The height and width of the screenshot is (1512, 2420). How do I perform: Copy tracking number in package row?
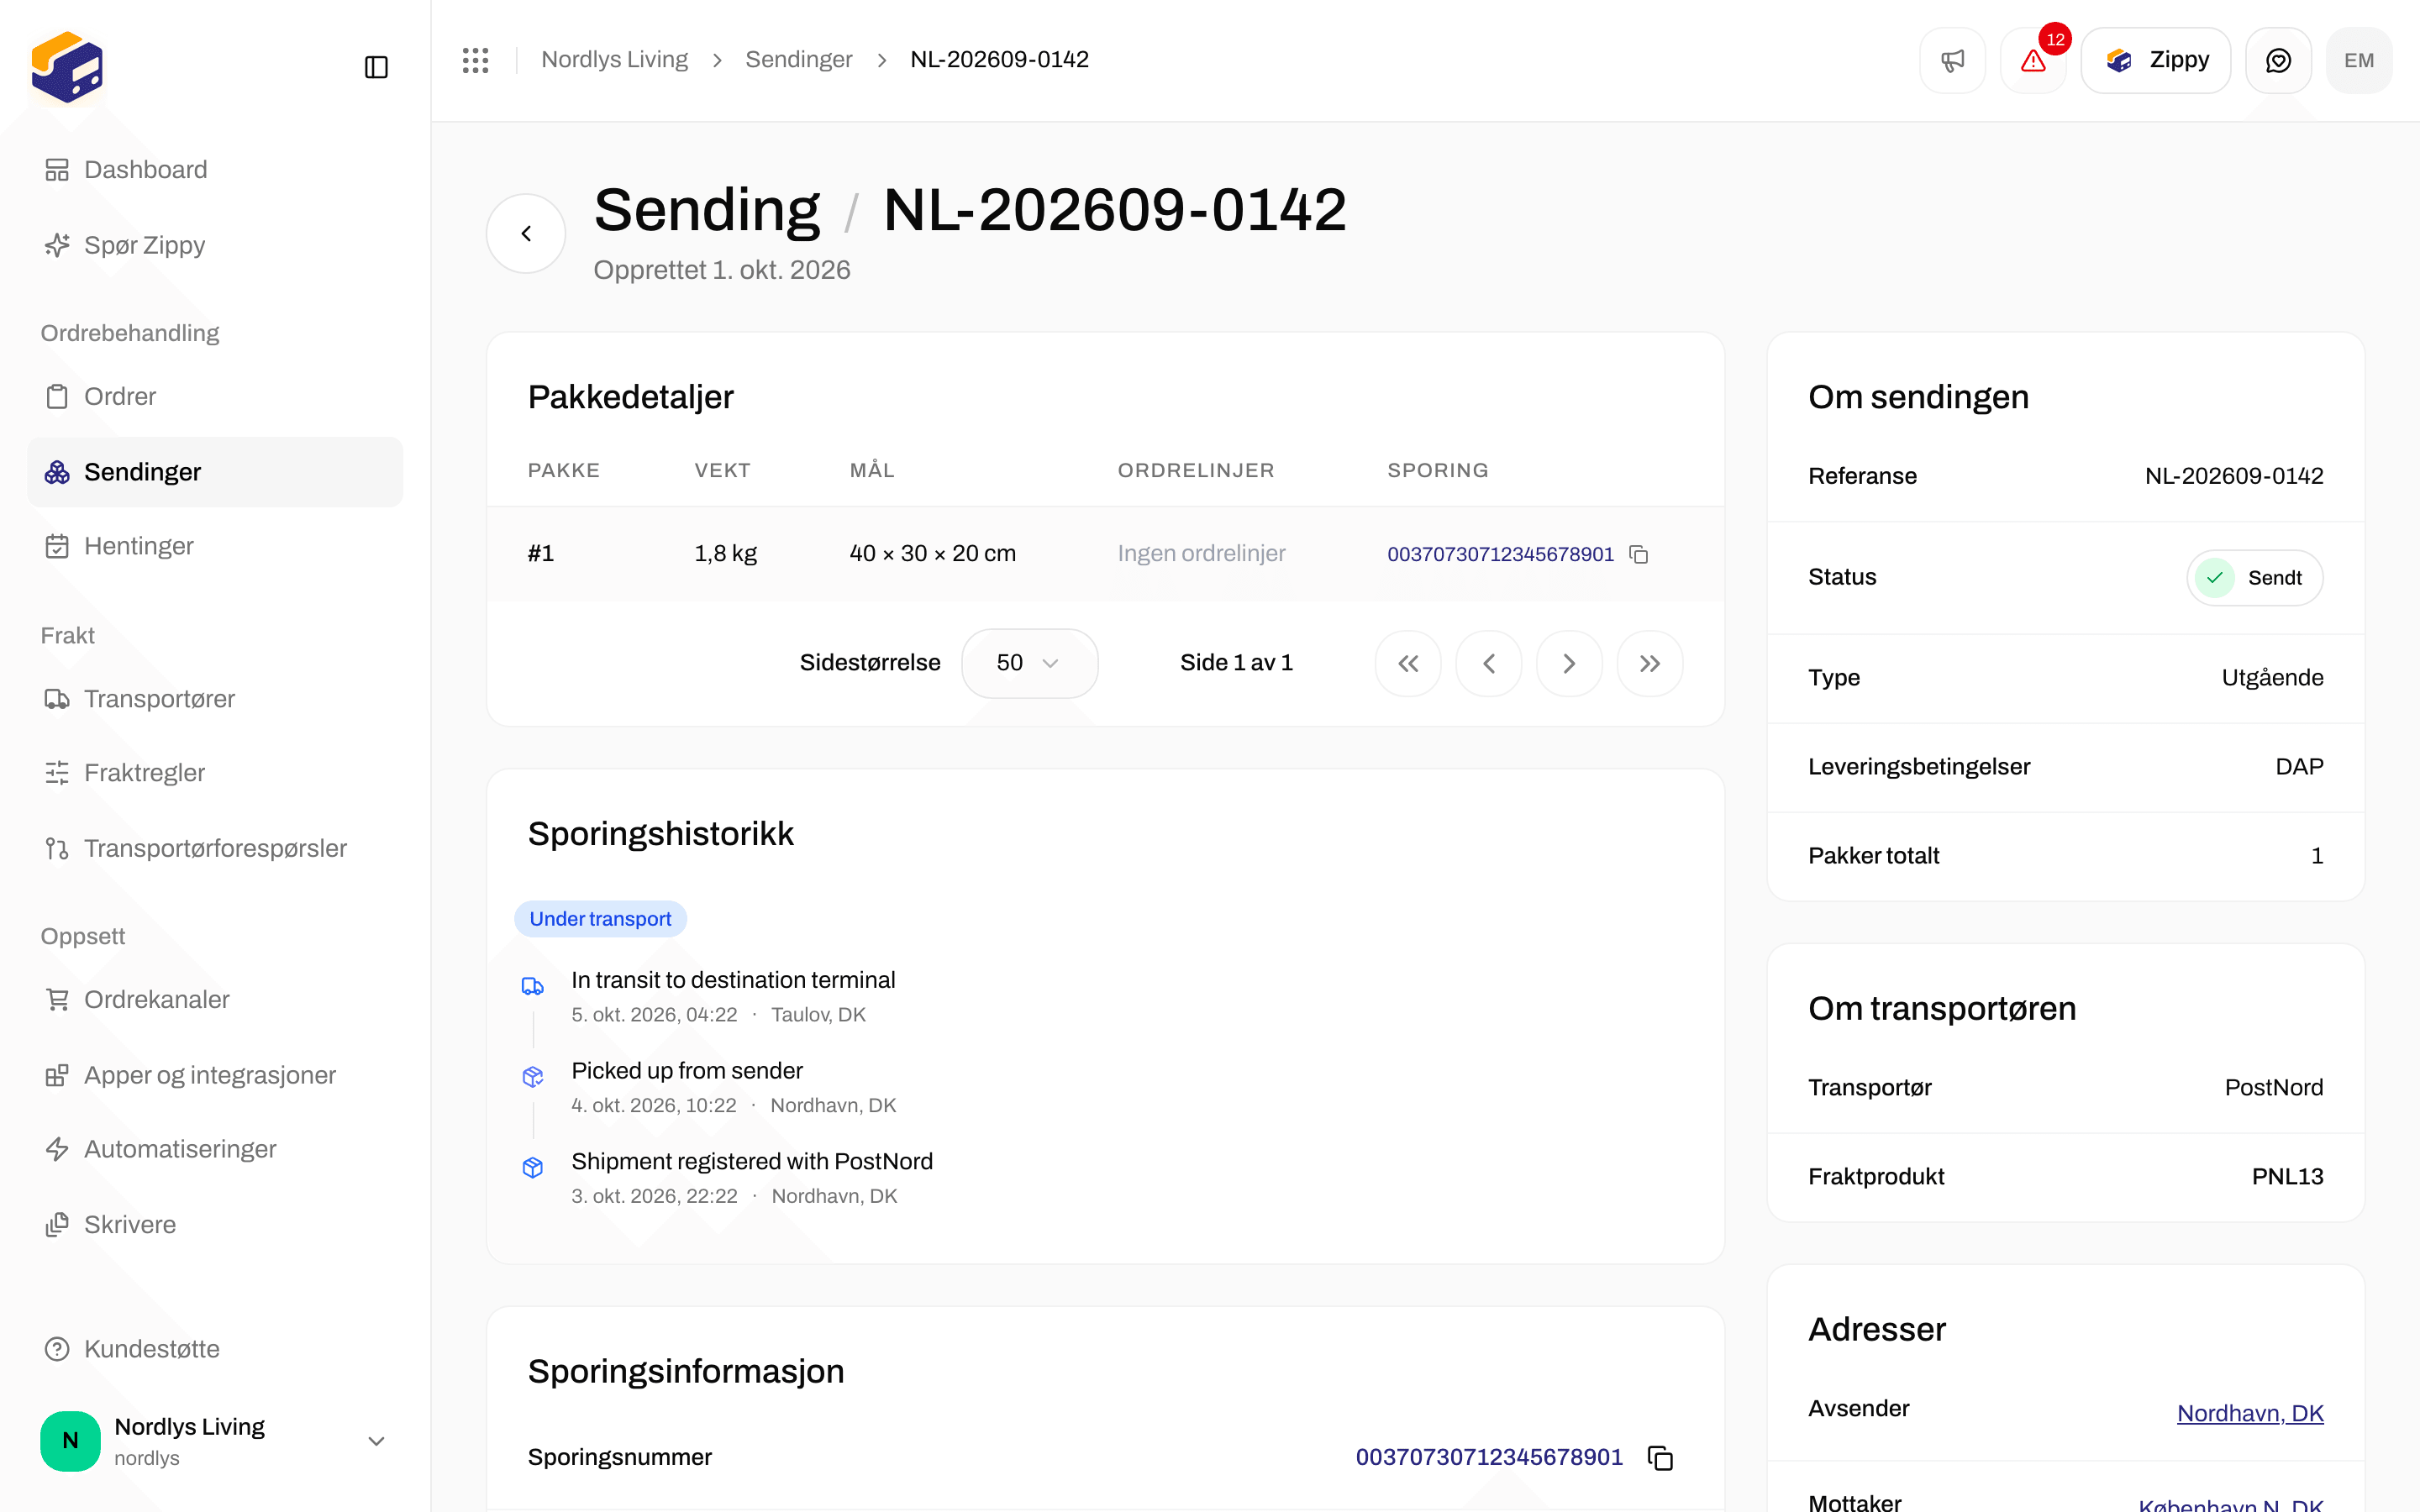(1639, 554)
